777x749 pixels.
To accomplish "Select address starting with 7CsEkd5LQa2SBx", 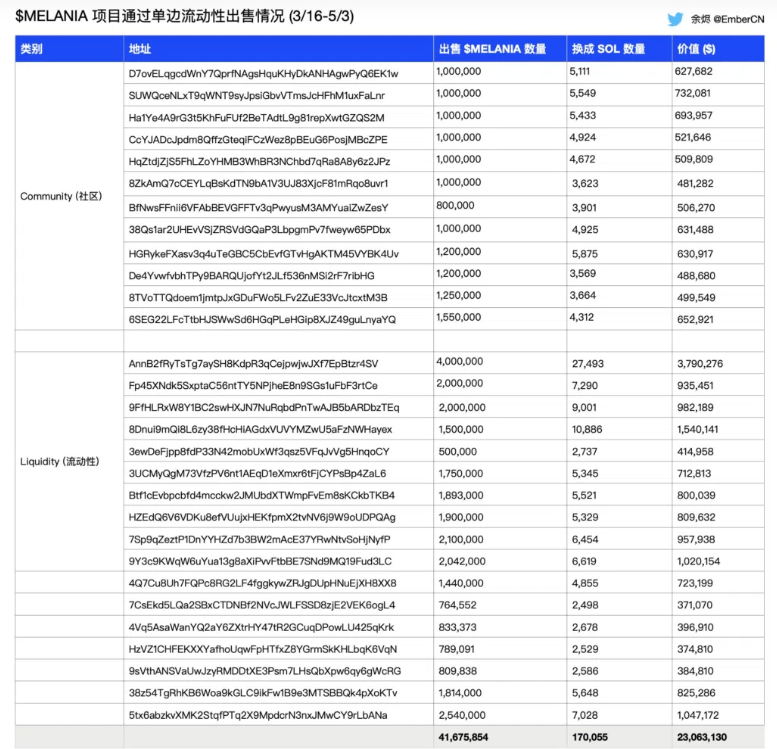I will coord(262,605).
